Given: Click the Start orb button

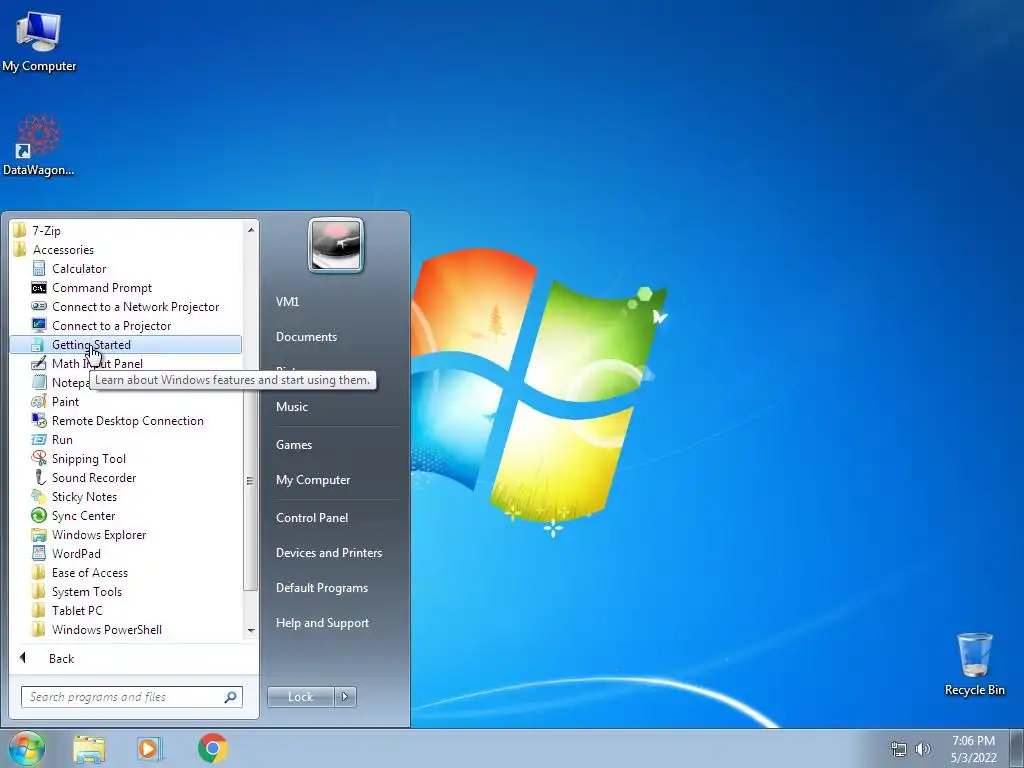Looking at the screenshot, I should [x=26, y=748].
